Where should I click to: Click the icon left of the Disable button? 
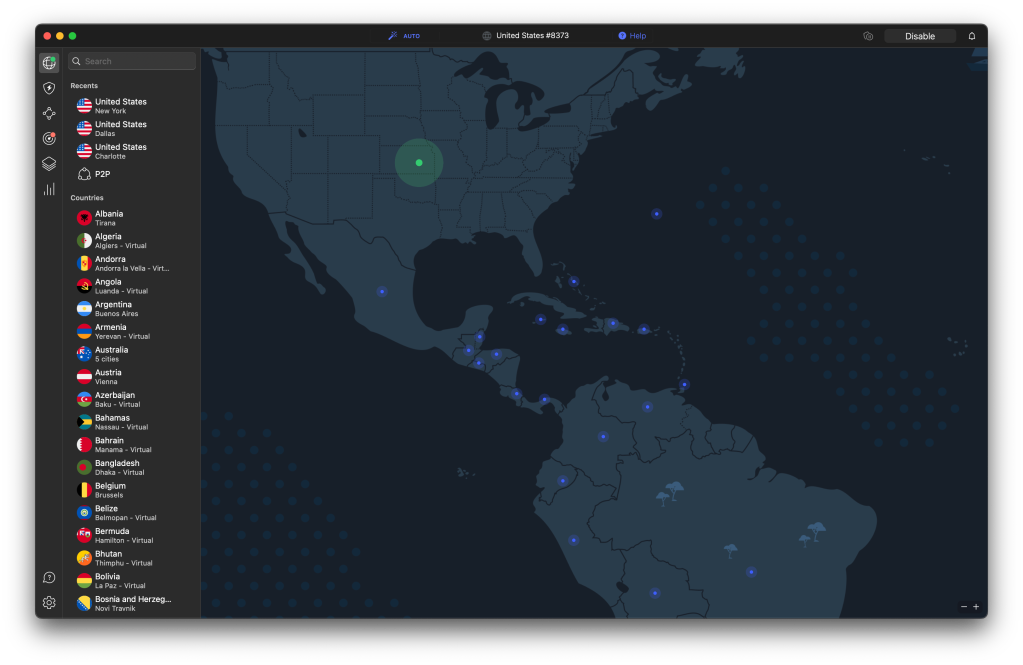(868, 36)
